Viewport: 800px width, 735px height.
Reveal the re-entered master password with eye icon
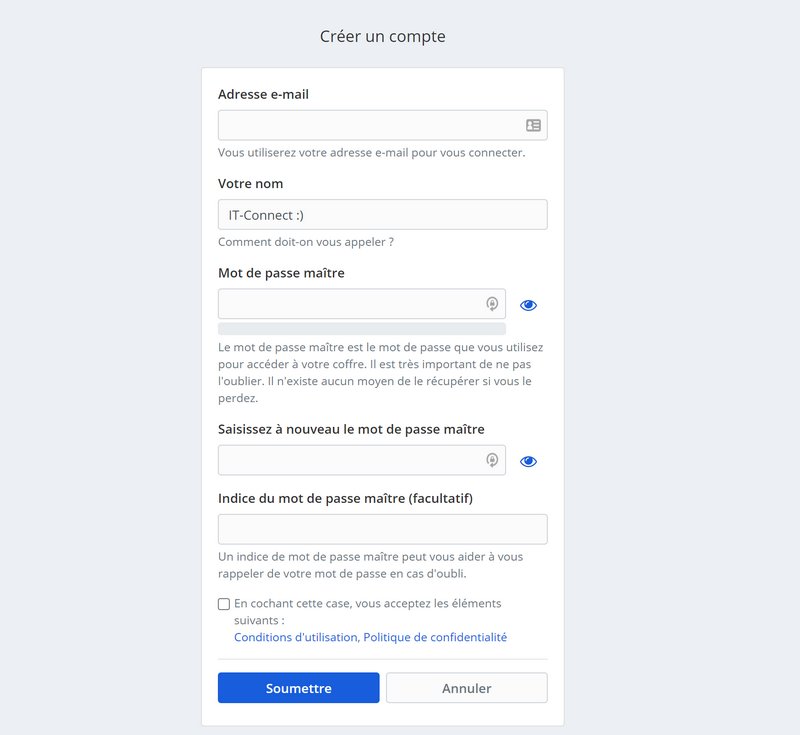coord(529,461)
